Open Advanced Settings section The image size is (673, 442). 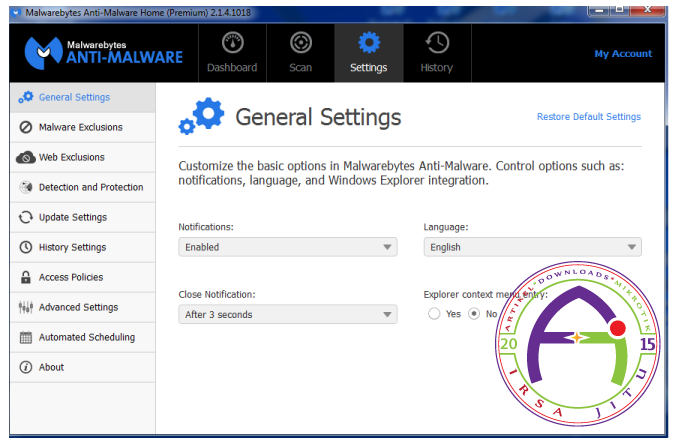(82, 308)
